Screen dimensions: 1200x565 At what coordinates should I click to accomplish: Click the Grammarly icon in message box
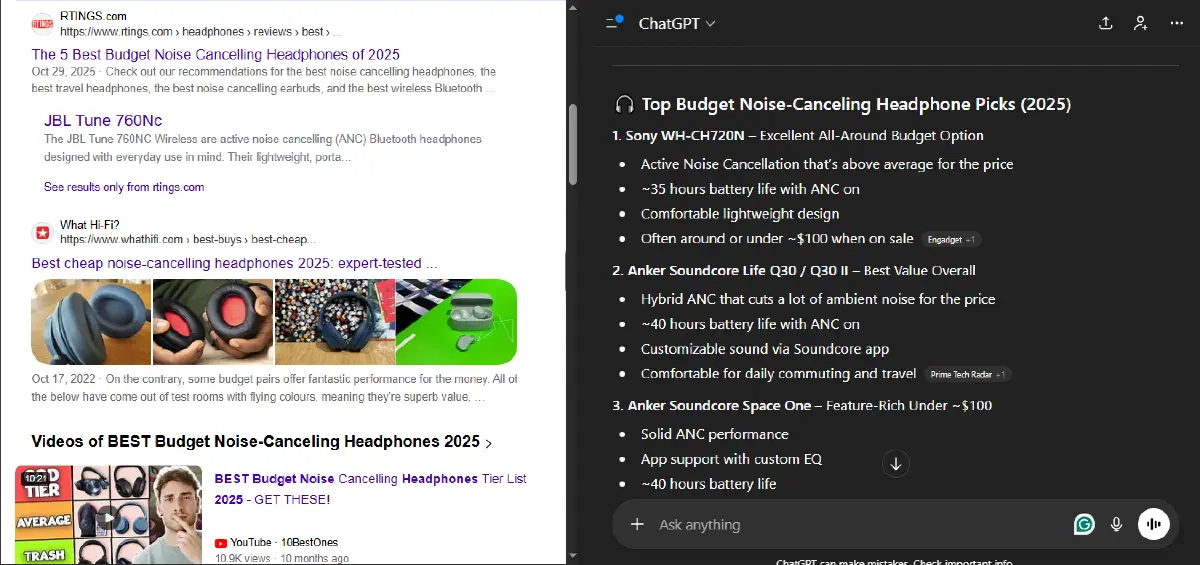coord(1084,524)
